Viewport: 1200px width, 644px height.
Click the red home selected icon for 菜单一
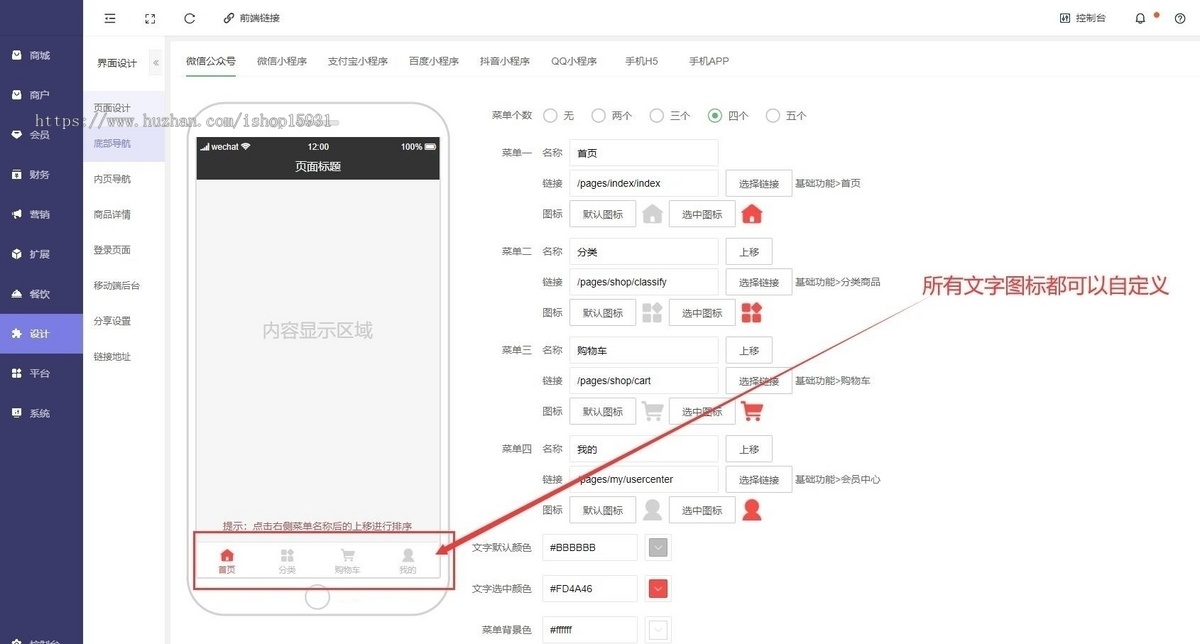tap(752, 214)
